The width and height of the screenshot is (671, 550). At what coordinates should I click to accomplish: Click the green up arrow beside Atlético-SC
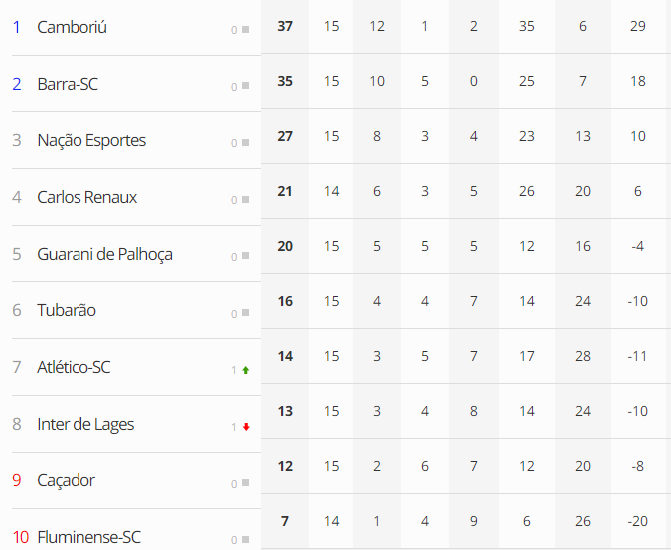[x=246, y=370]
